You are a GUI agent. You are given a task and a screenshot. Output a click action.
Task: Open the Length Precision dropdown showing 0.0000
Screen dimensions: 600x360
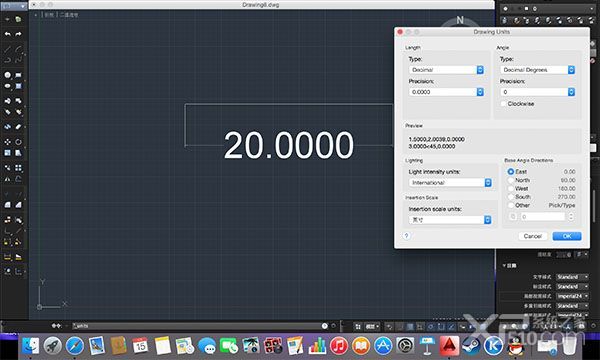pos(446,92)
